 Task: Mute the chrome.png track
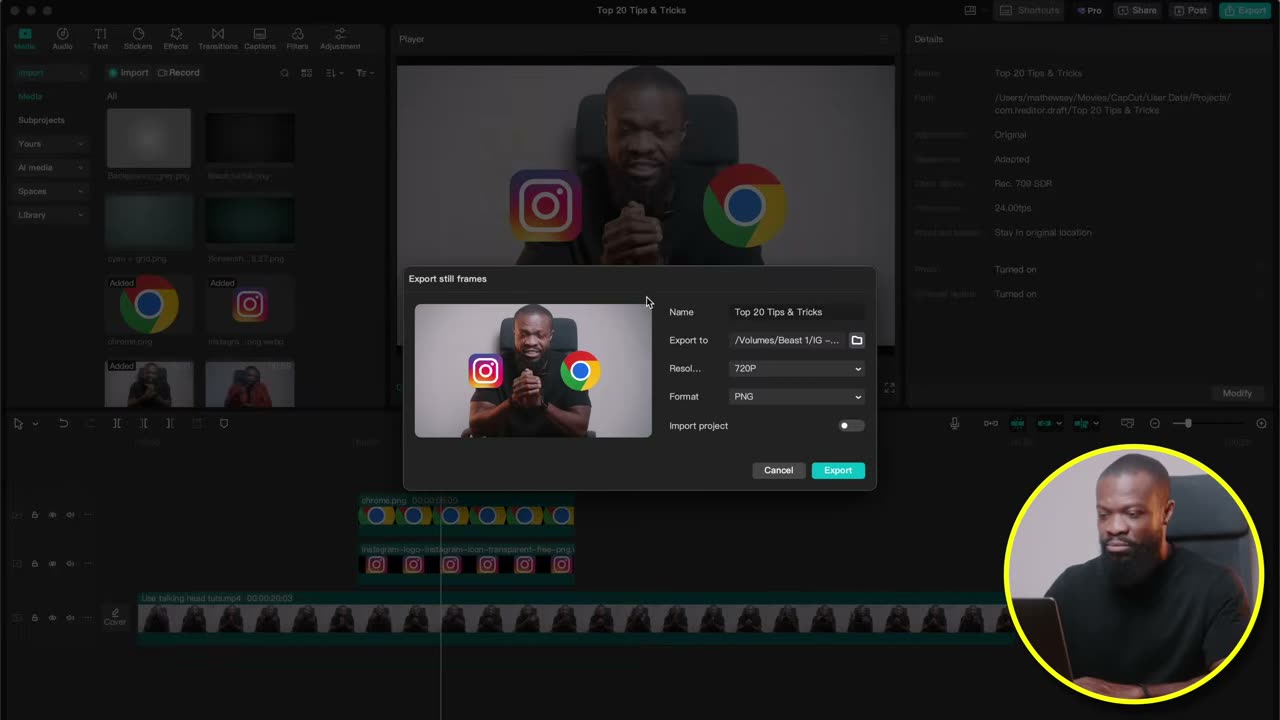click(70, 515)
